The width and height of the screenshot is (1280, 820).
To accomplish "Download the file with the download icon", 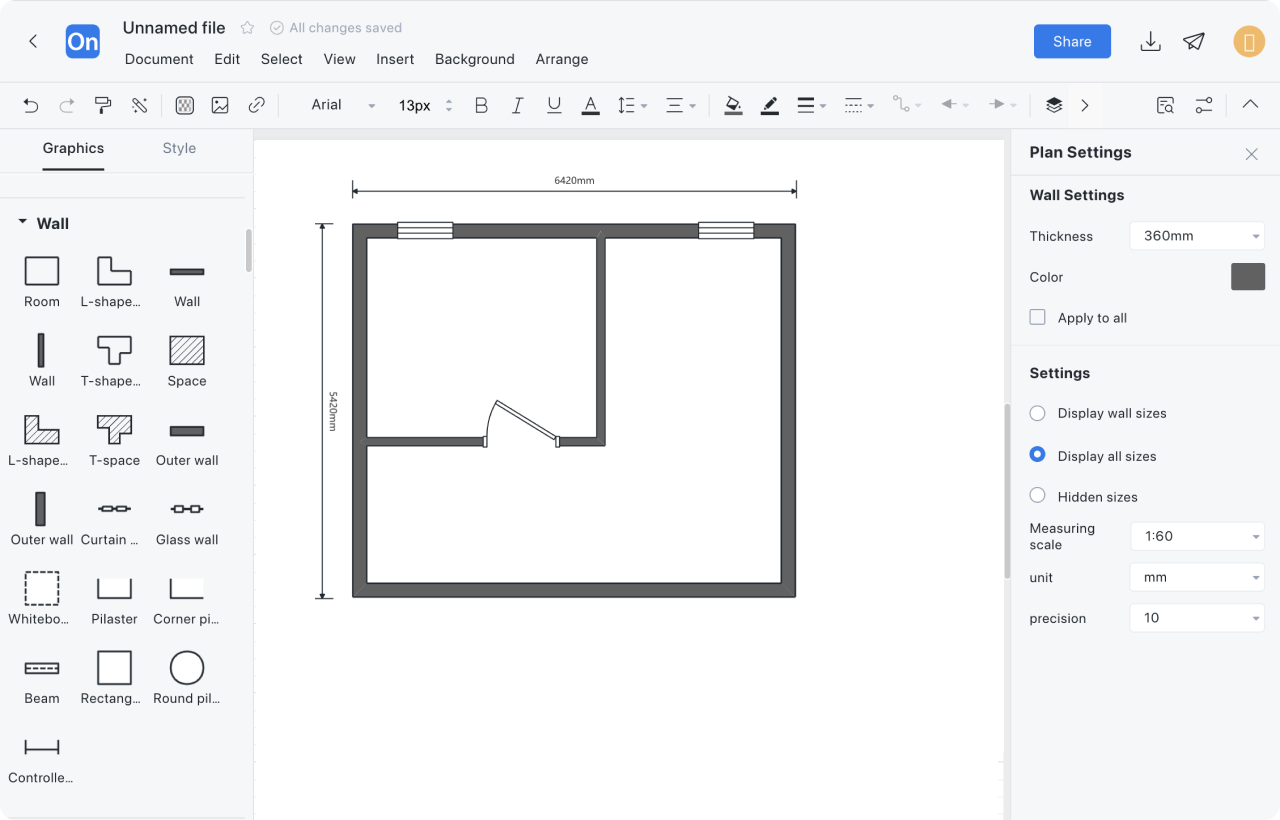I will (1150, 41).
